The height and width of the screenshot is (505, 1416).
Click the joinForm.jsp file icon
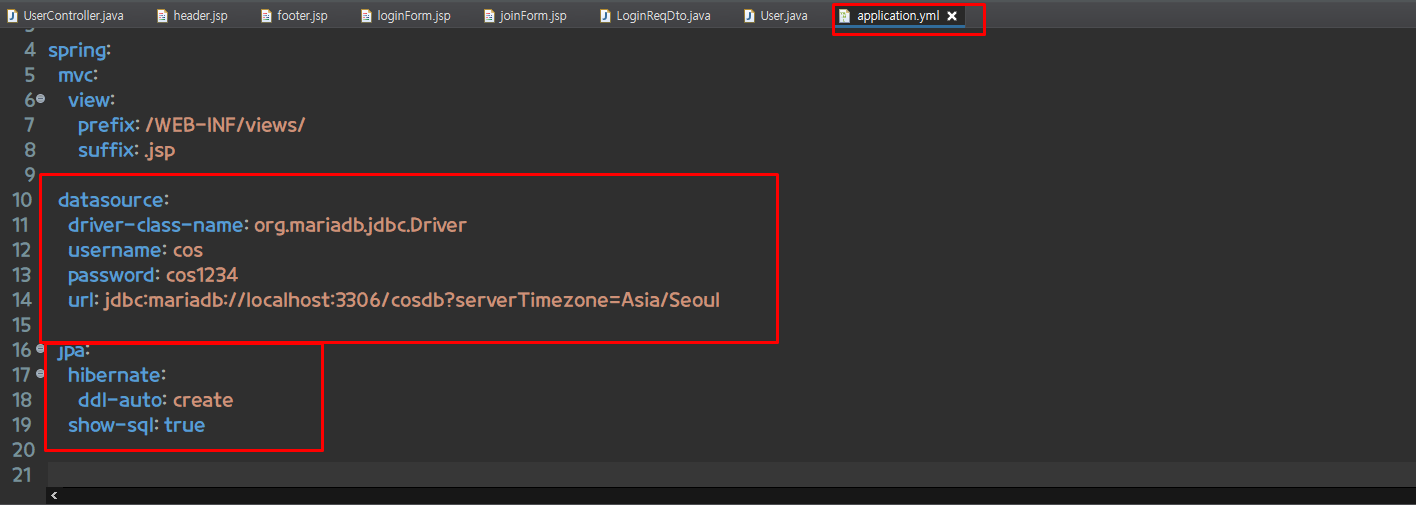(x=488, y=16)
